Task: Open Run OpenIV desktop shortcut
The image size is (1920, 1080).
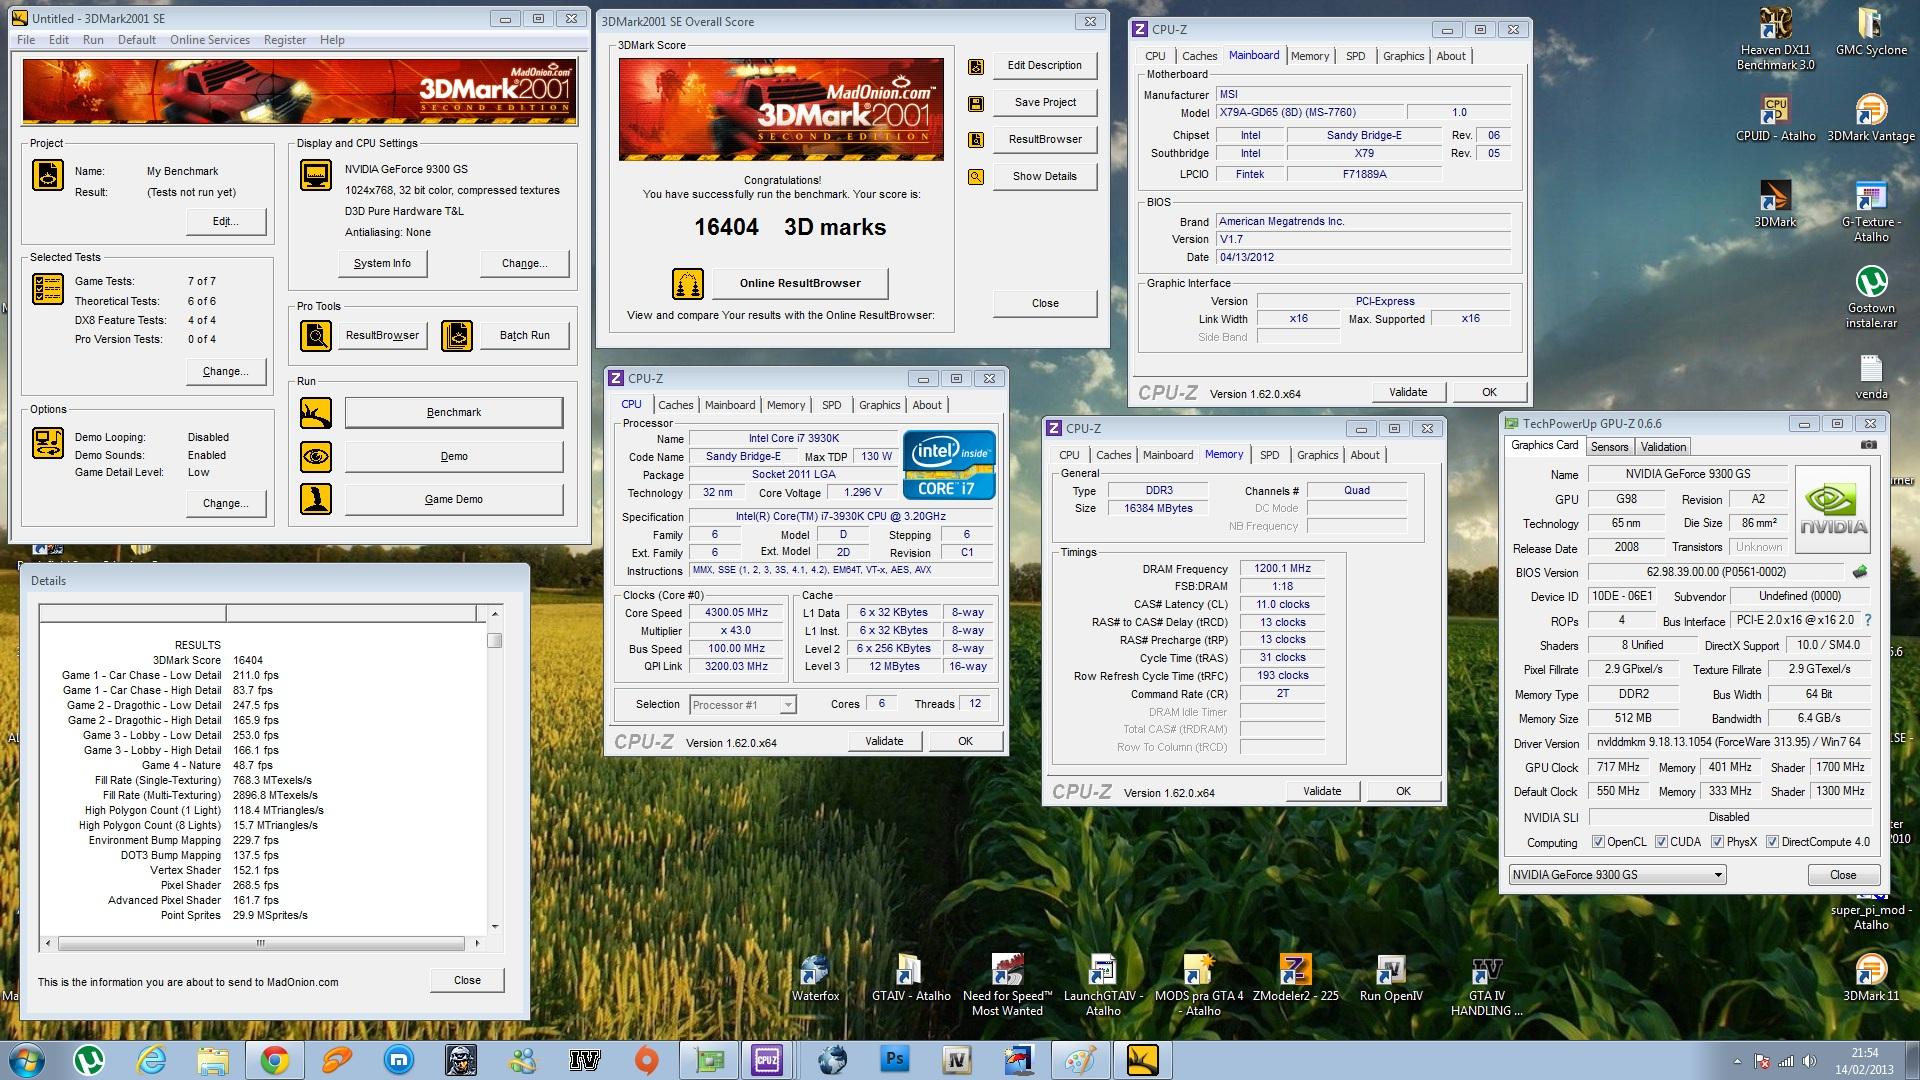Action: [x=1391, y=977]
